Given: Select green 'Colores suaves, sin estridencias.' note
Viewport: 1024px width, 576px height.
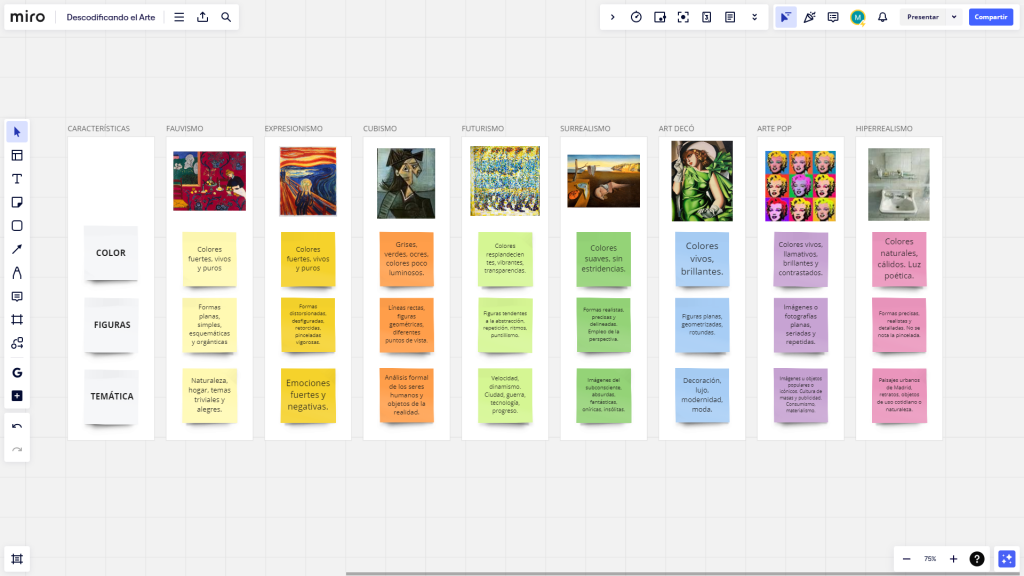Looking at the screenshot, I should (603, 259).
